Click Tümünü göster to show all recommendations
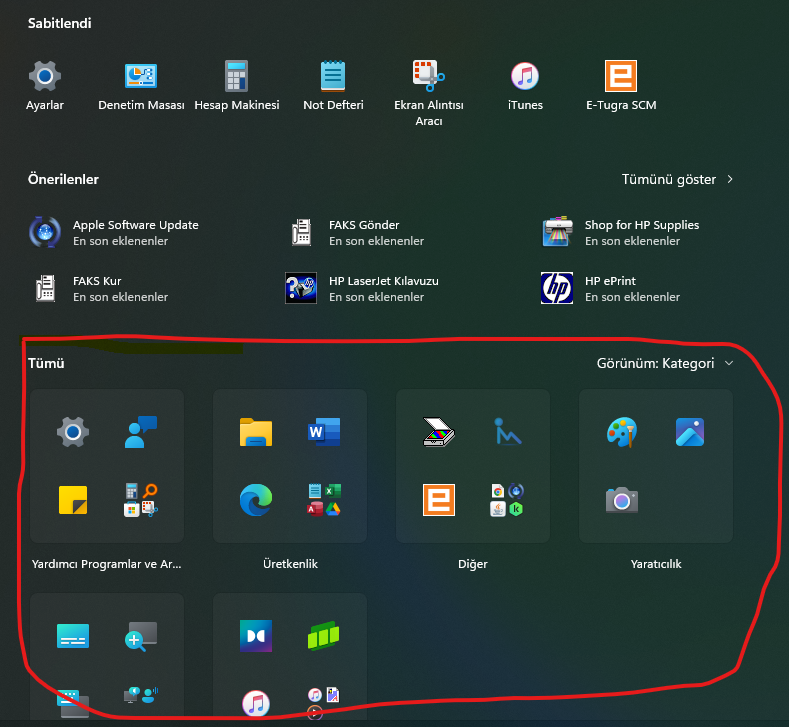Image resolution: width=789 pixels, height=727 pixels. (677, 180)
